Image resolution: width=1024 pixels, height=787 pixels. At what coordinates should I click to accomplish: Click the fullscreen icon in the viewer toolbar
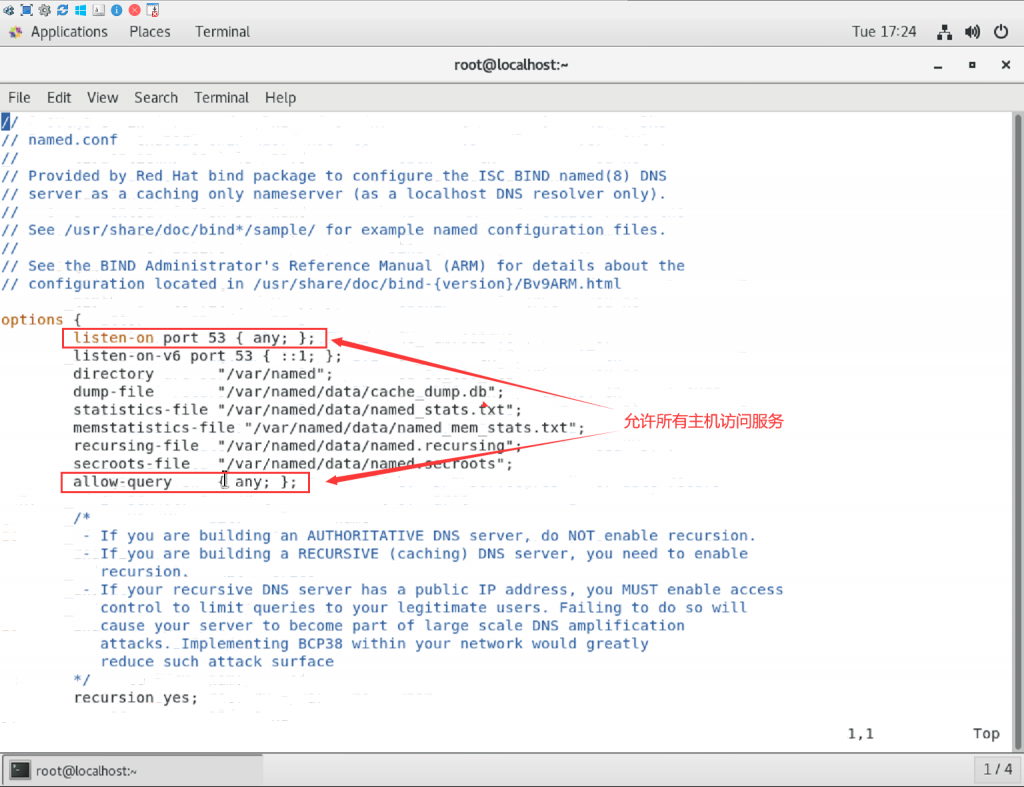(x=27, y=10)
